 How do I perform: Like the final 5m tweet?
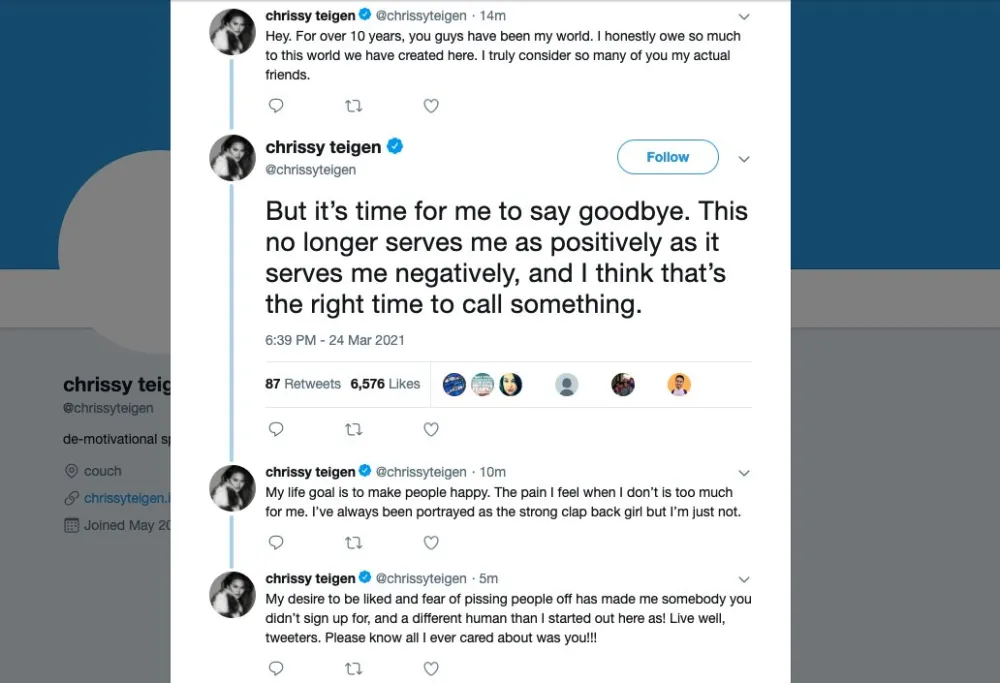pos(431,668)
